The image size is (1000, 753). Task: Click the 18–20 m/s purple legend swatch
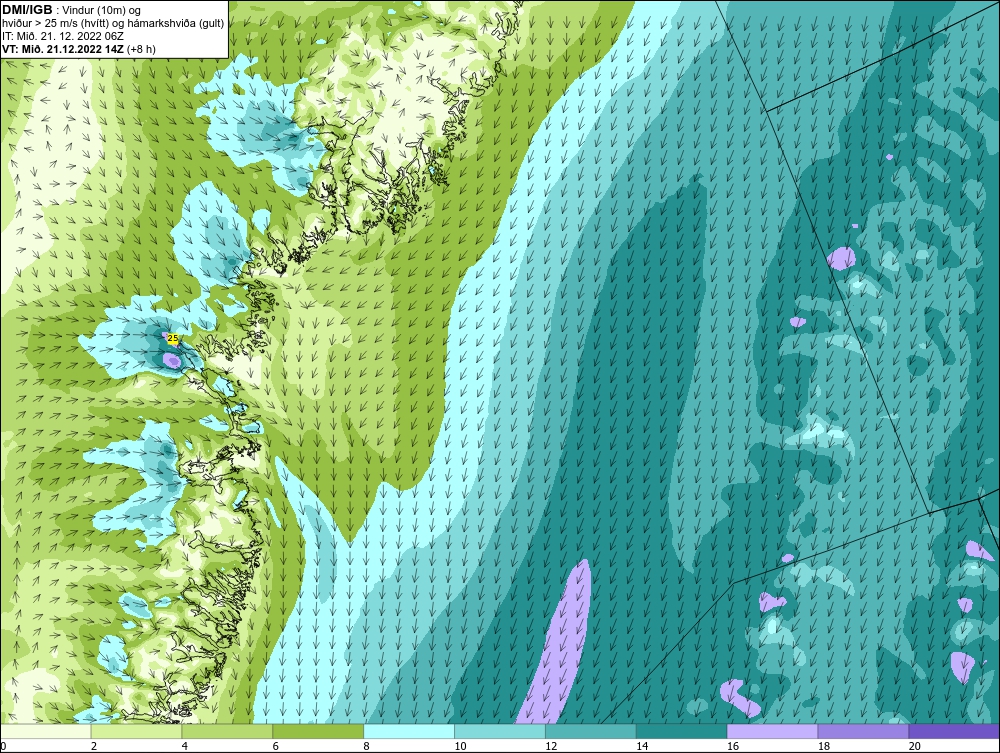[x=864, y=731]
